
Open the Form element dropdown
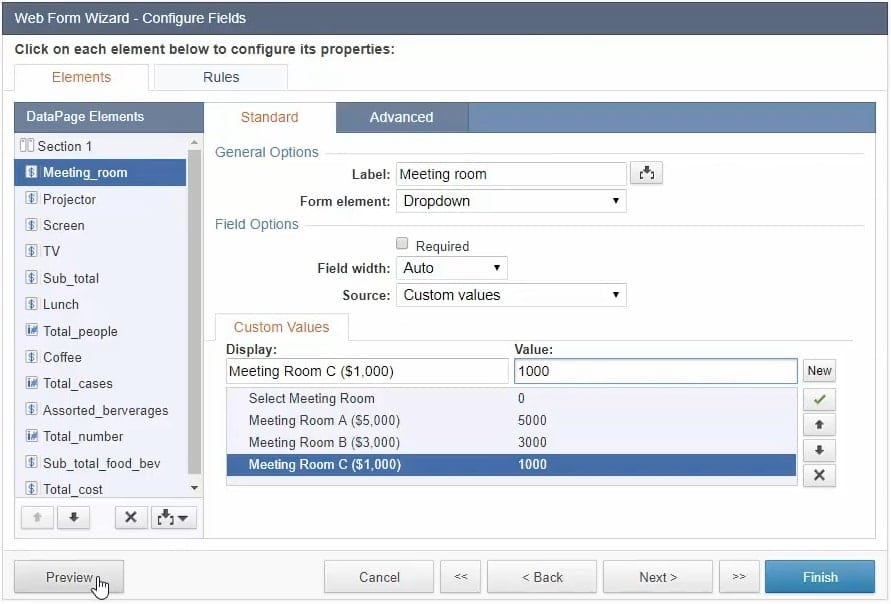tap(511, 201)
